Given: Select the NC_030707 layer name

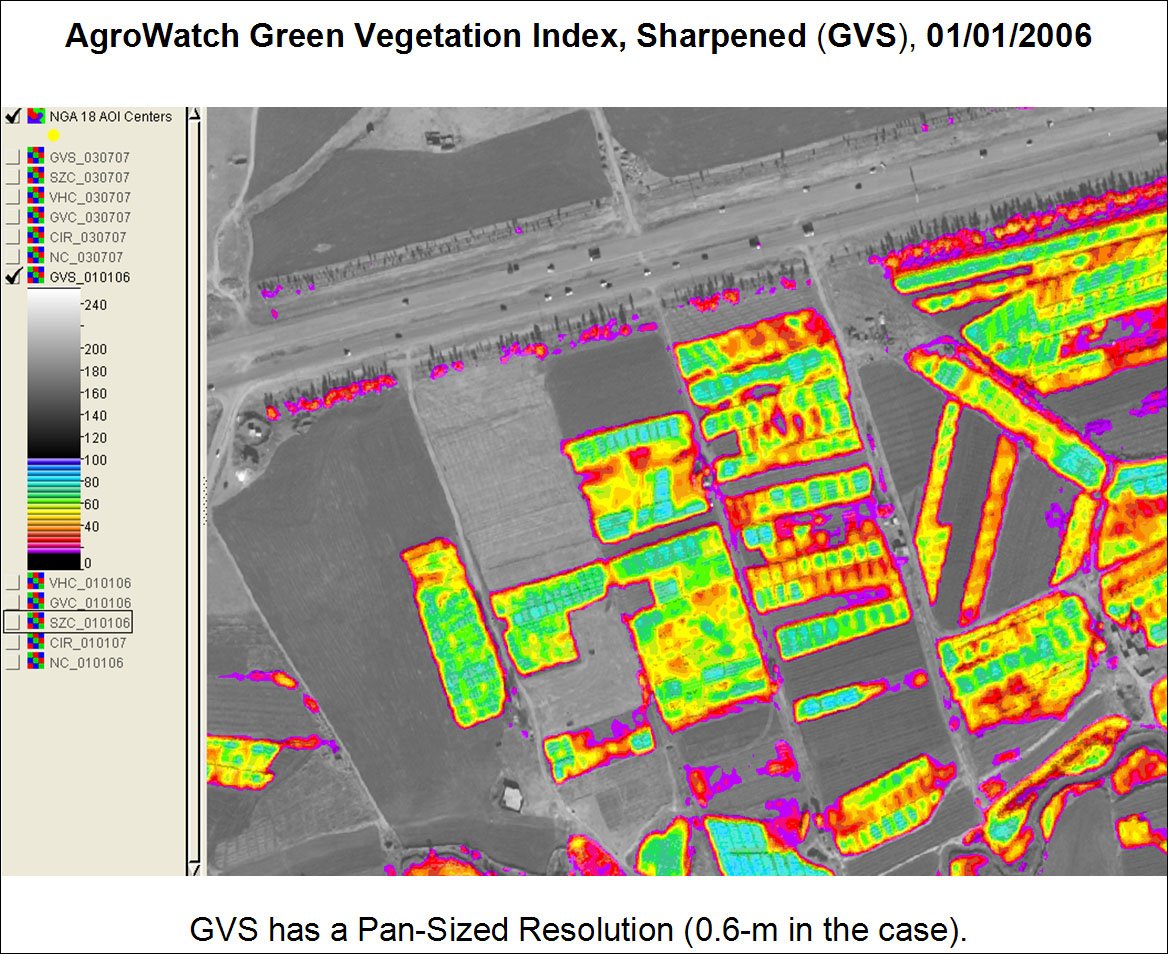Looking at the screenshot, I should tap(87, 257).
